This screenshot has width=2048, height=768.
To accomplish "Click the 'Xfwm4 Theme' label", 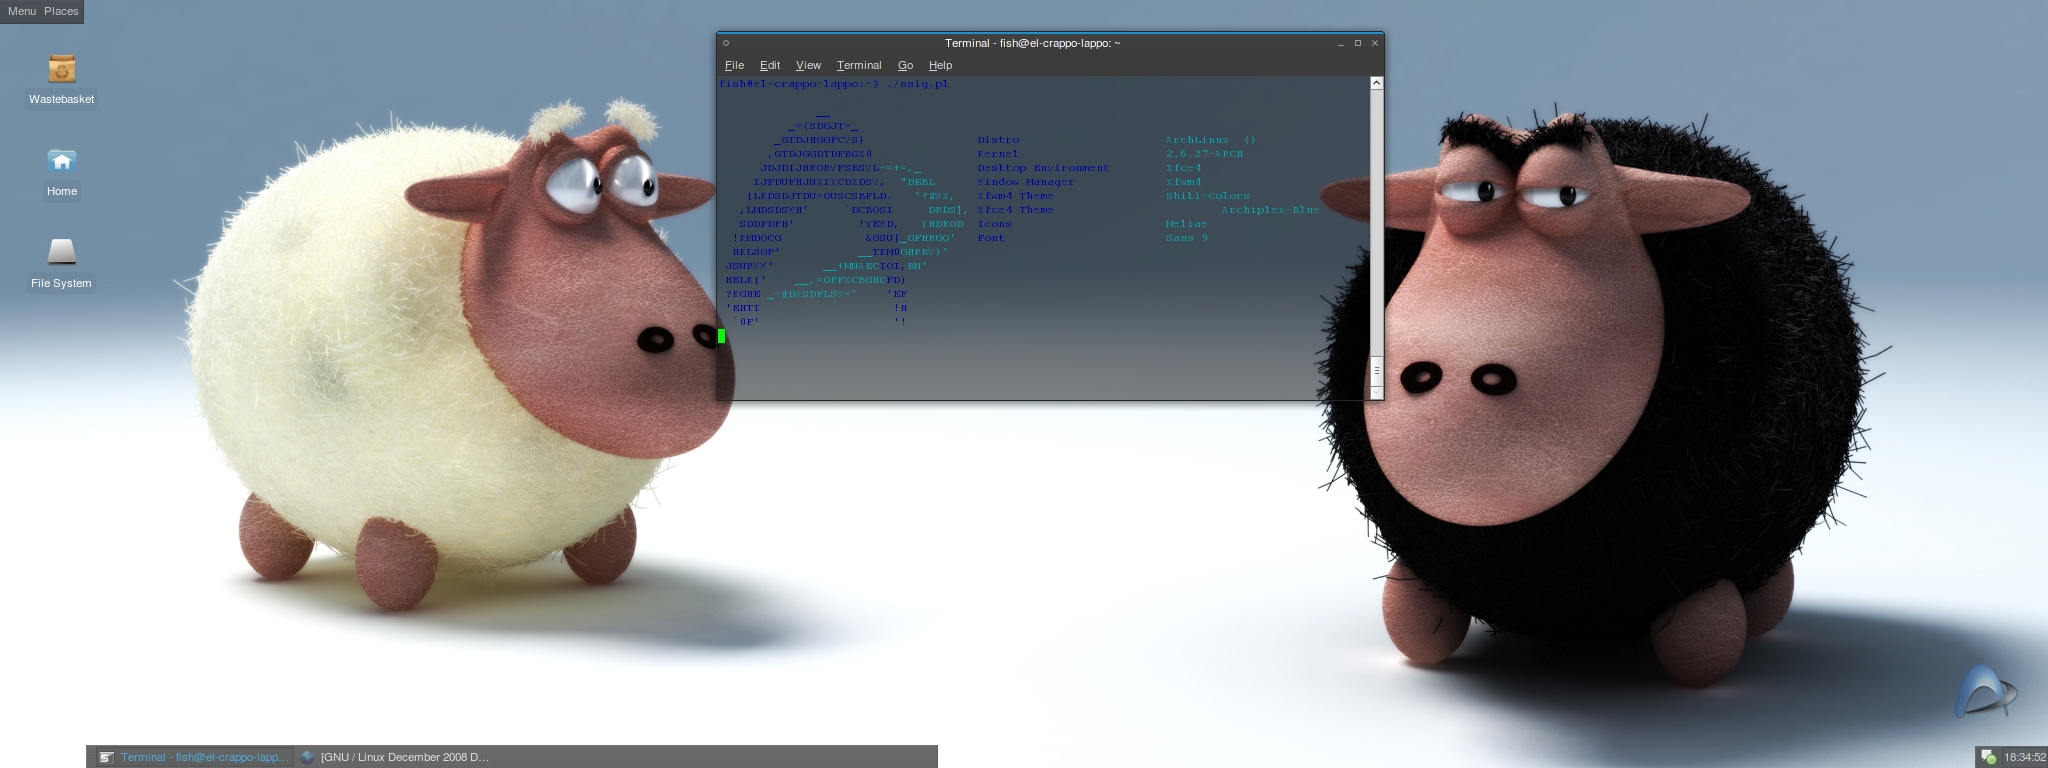I will [1015, 196].
